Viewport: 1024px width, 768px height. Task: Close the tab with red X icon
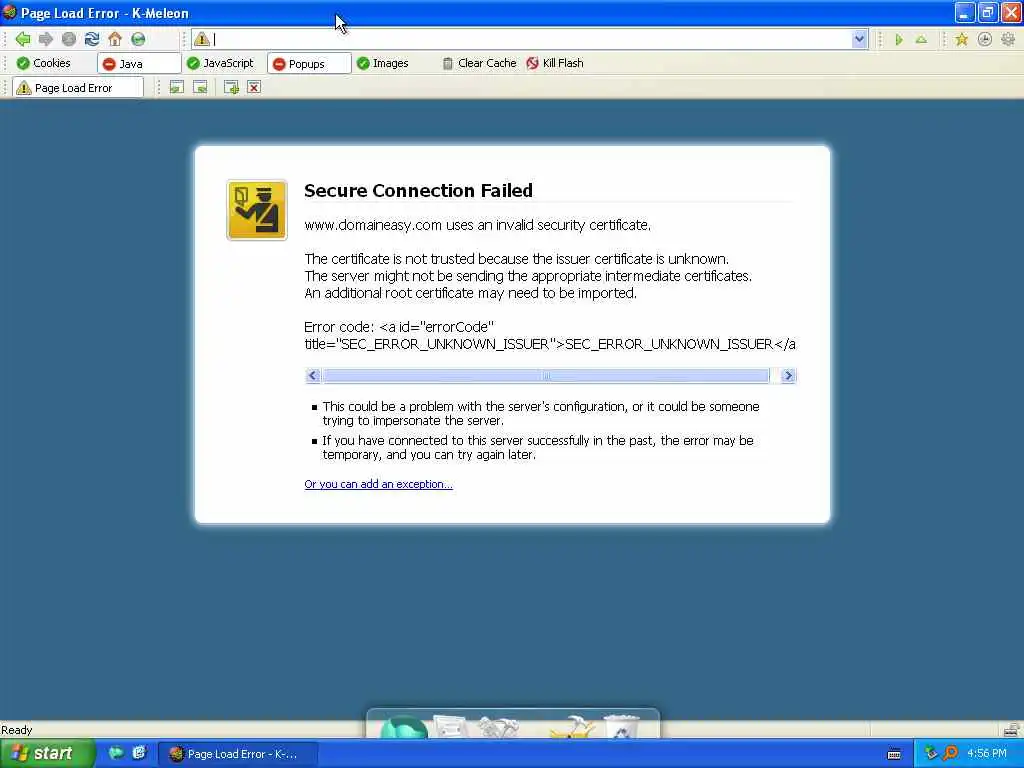(254, 88)
